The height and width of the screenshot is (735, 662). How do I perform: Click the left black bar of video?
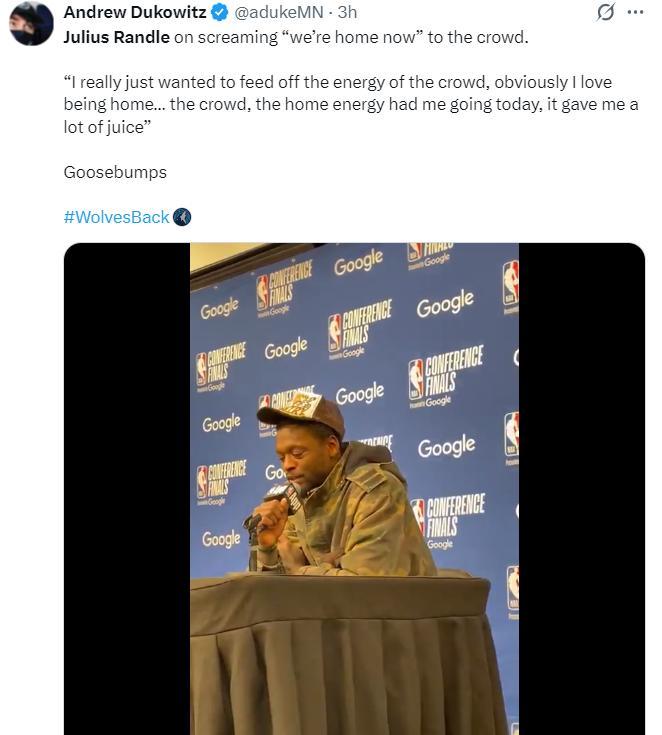click(127, 489)
